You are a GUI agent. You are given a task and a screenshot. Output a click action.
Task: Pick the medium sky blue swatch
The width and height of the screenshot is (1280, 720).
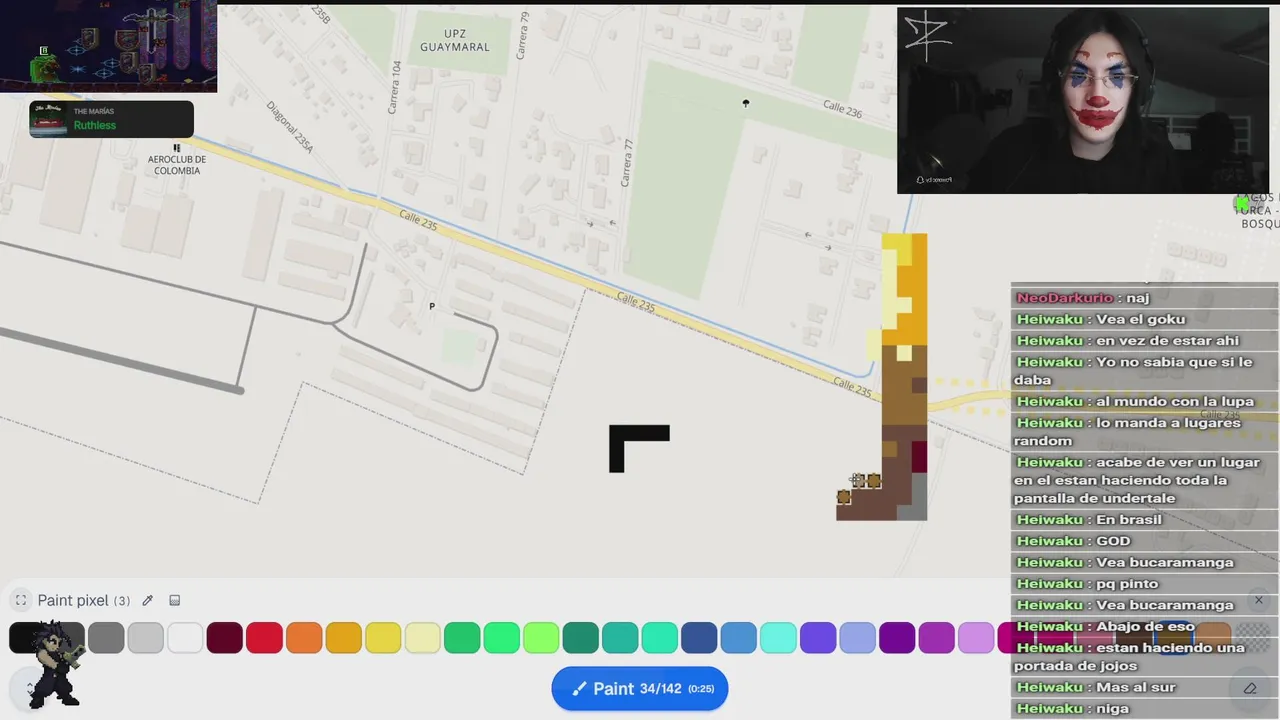[x=739, y=638]
